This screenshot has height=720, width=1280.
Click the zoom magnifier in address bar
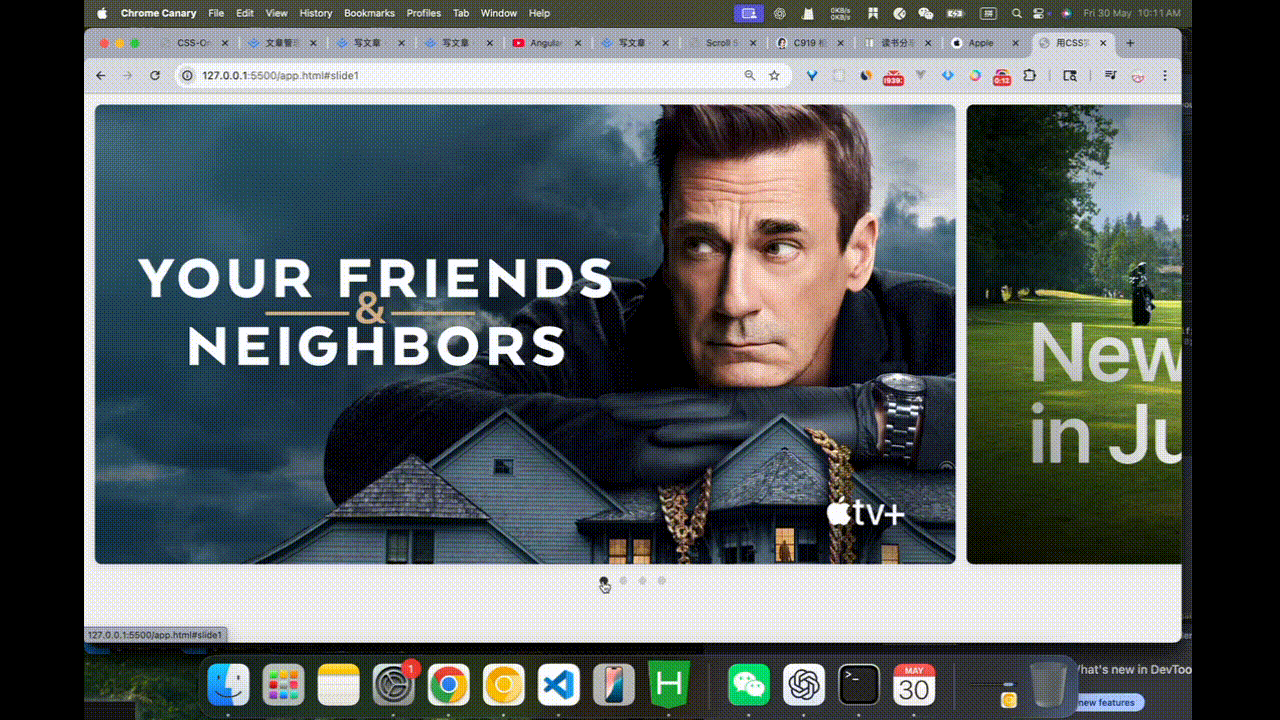pyautogui.click(x=750, y=75)
